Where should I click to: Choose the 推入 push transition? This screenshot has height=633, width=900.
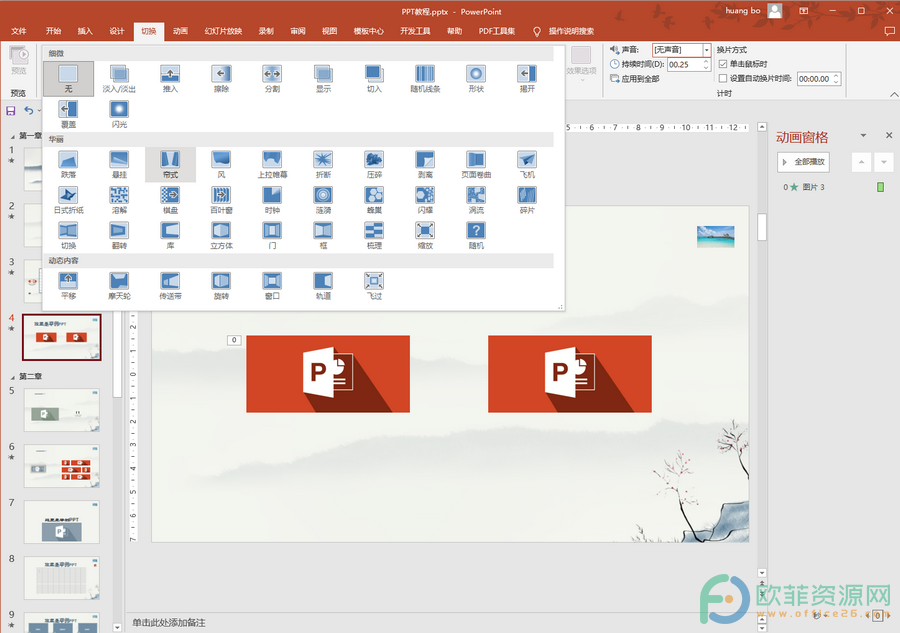coord(170,79)
